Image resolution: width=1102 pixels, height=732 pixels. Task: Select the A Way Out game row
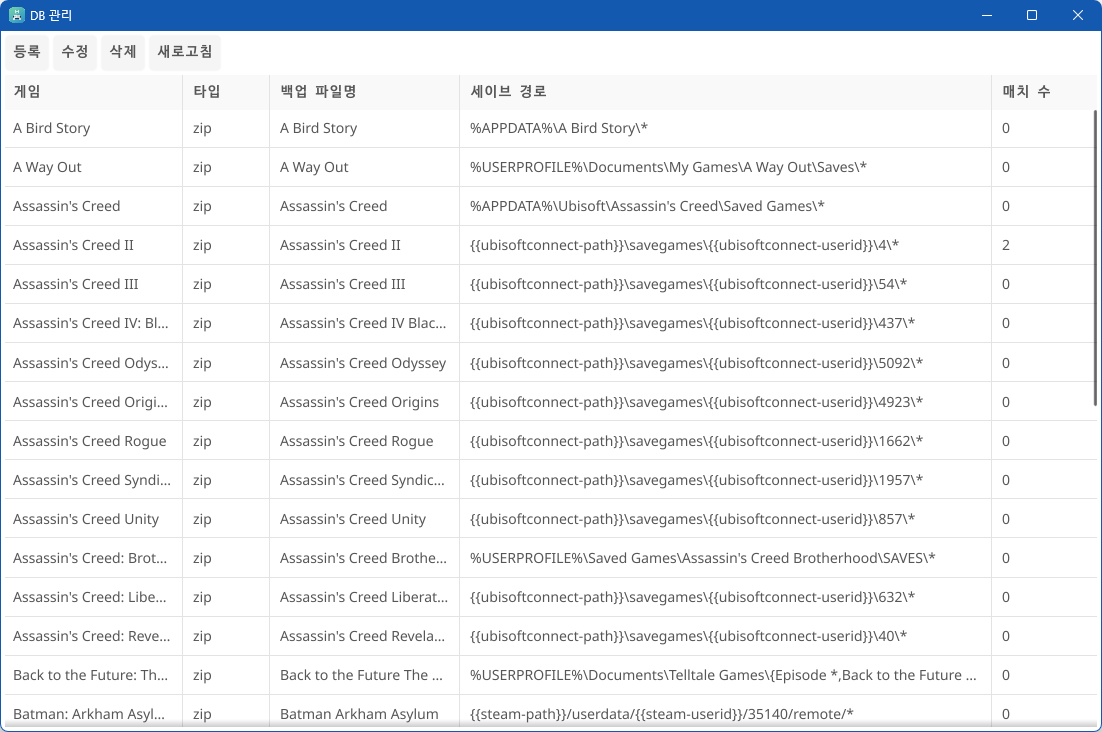[x=551, y=167]
